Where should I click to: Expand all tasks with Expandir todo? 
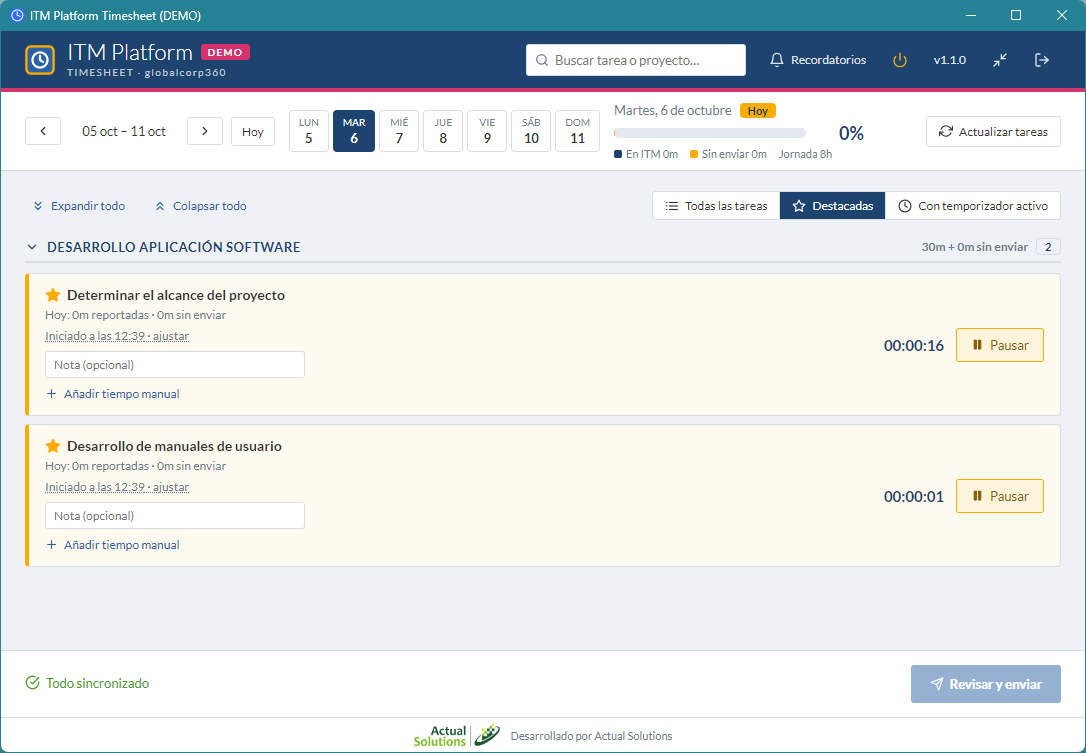tap(79, 206)
